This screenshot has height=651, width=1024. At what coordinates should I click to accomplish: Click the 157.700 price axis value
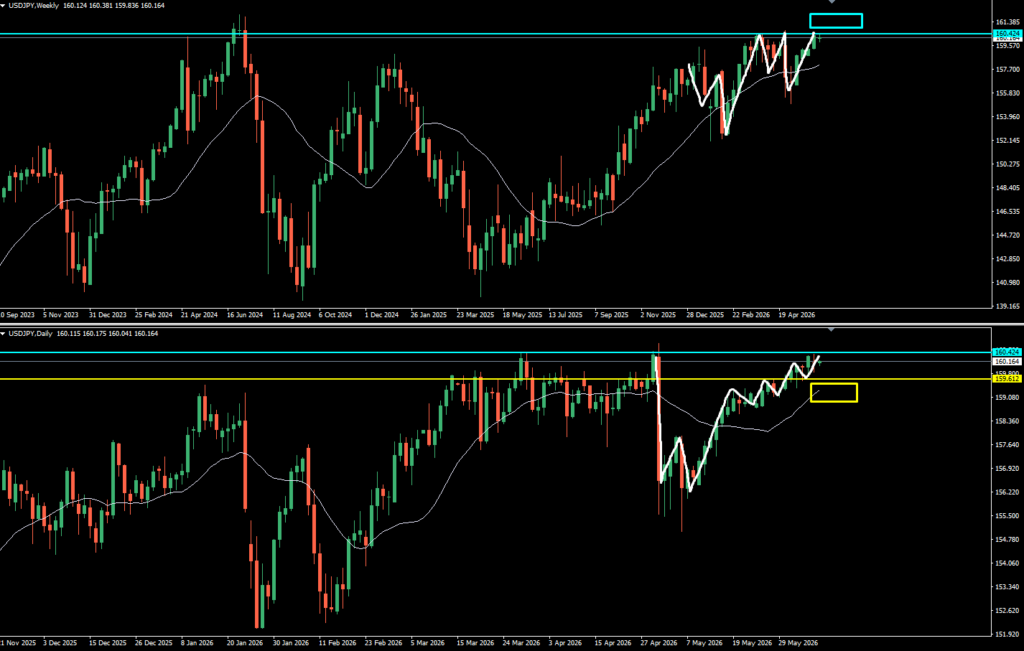(1008, 69)
